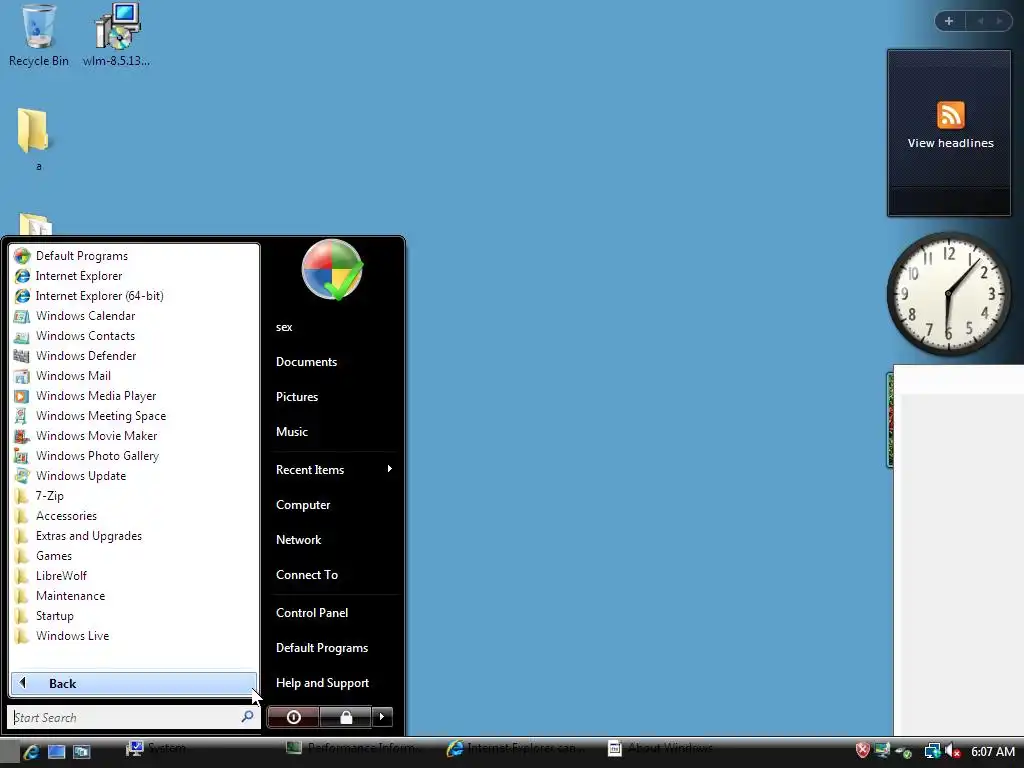Expand the Startup folder
Viewport: 1024px width, 768px height.
tap(134, 616)
